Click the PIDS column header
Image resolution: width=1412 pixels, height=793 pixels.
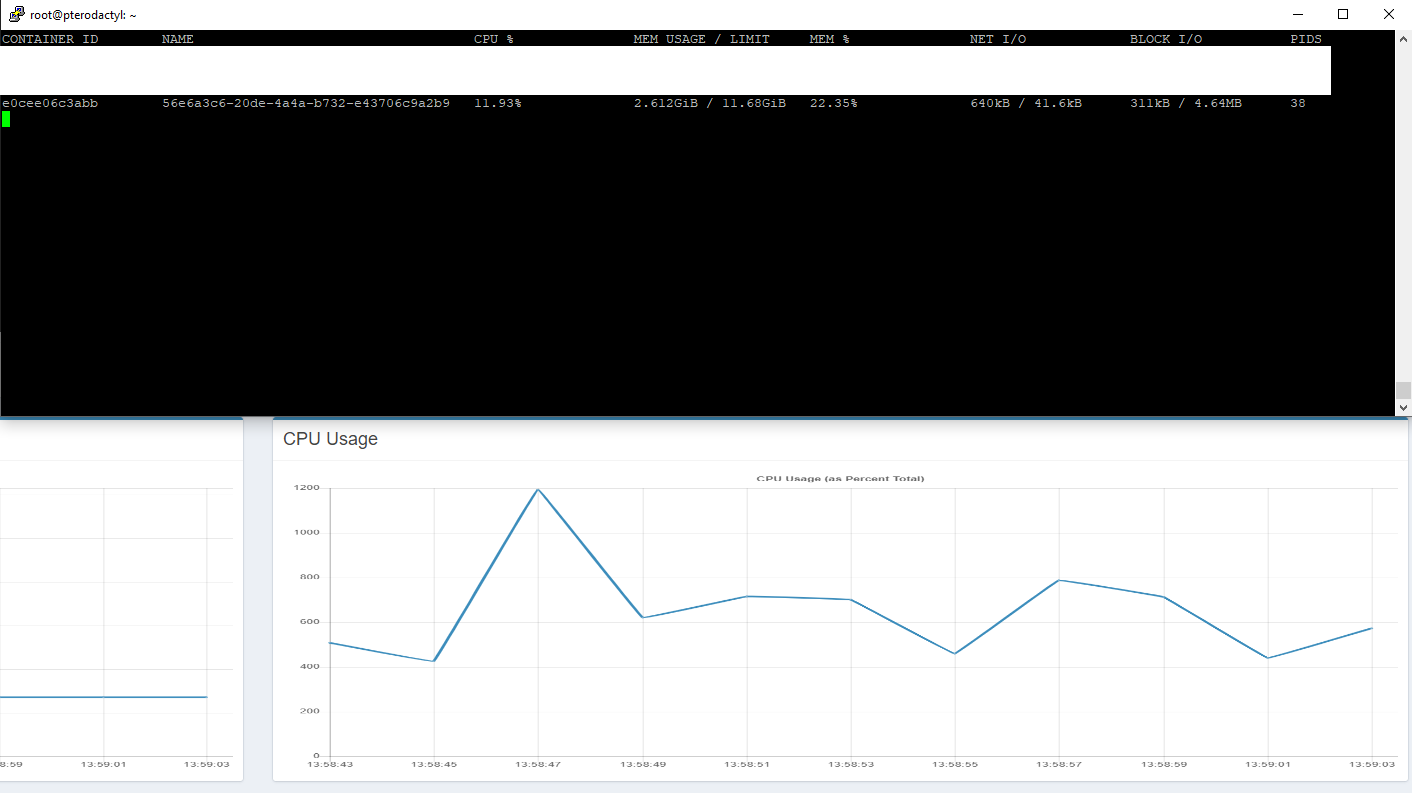point(1306,39)
